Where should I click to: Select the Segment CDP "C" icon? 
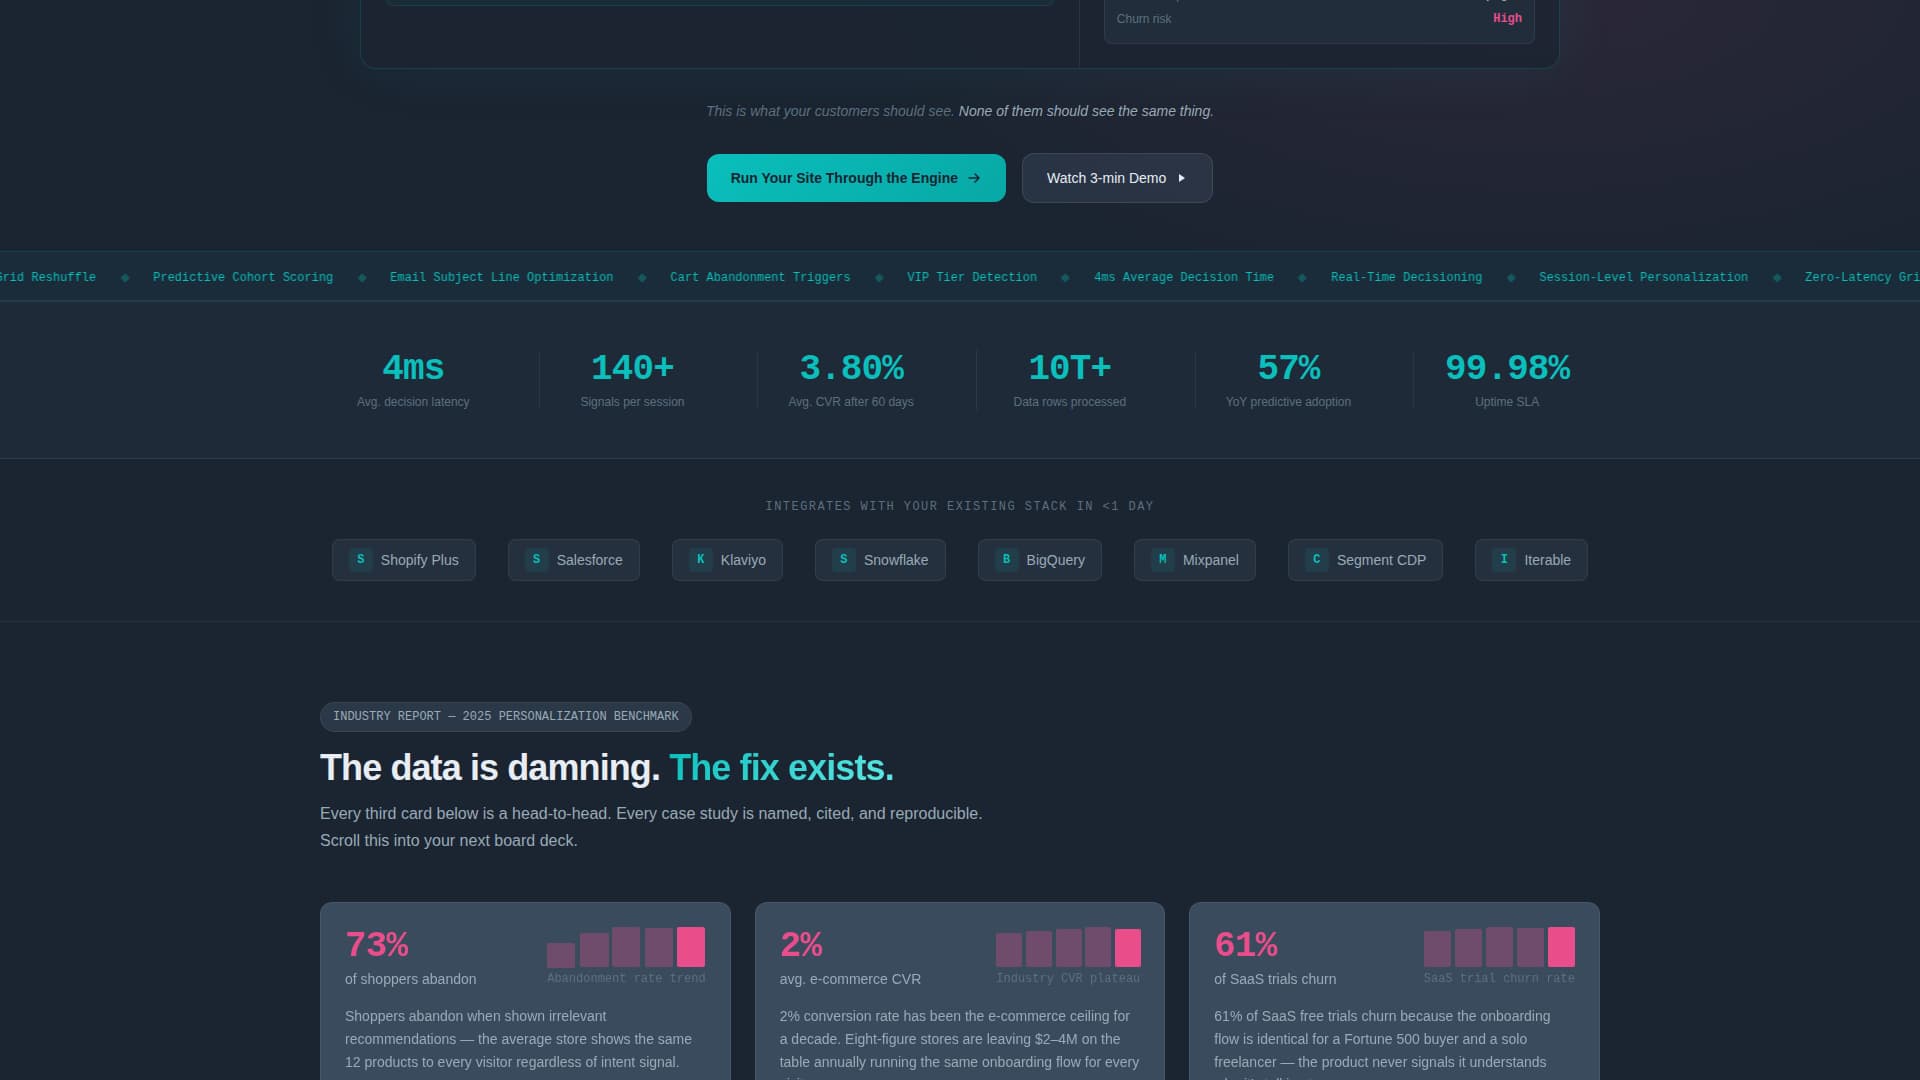coord(1317,560)
